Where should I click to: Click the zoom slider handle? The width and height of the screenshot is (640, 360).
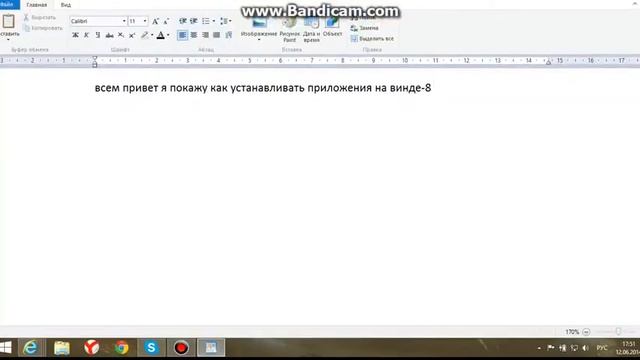click(x=618, y=332)
